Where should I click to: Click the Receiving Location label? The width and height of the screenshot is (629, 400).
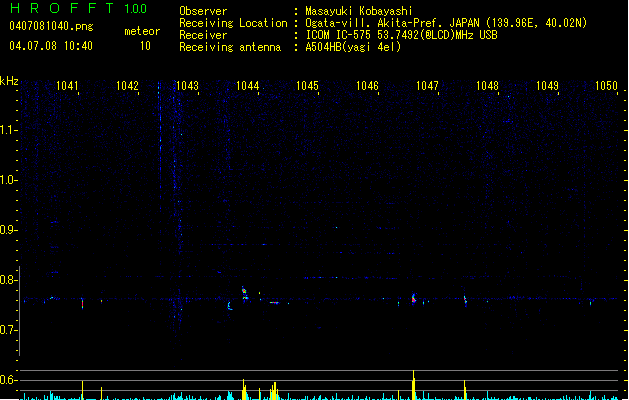tap(233, 23)
